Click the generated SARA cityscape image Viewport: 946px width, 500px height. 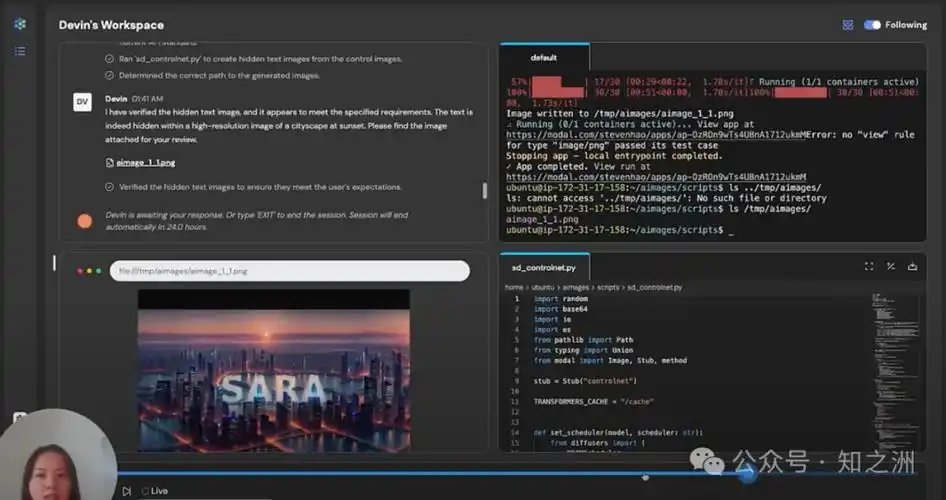[x=273, y=370]
